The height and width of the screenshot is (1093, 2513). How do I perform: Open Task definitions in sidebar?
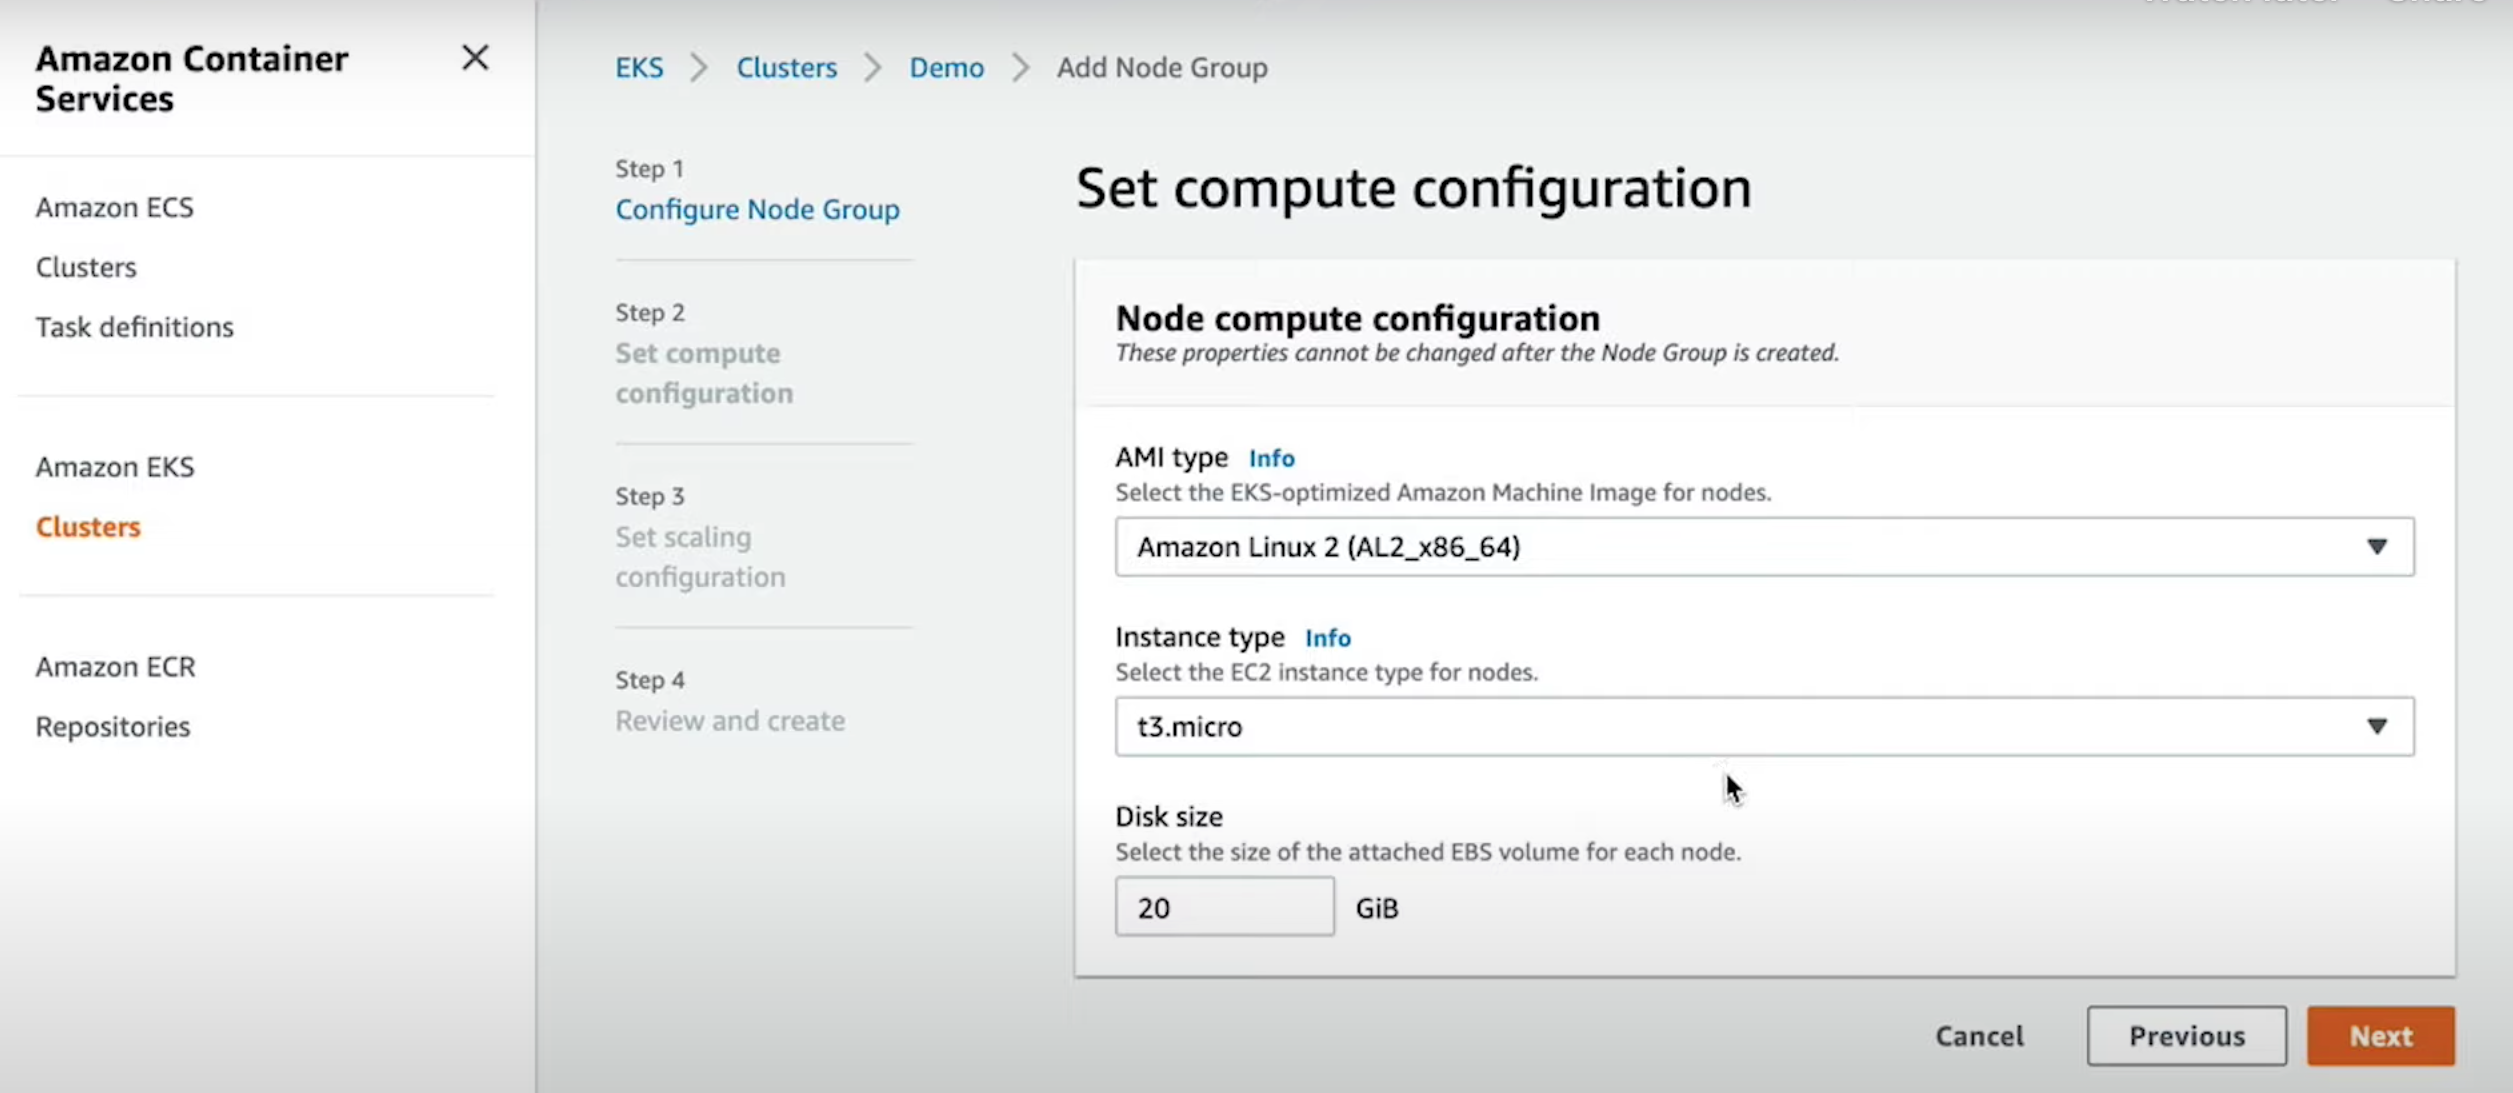pos(135,327)
